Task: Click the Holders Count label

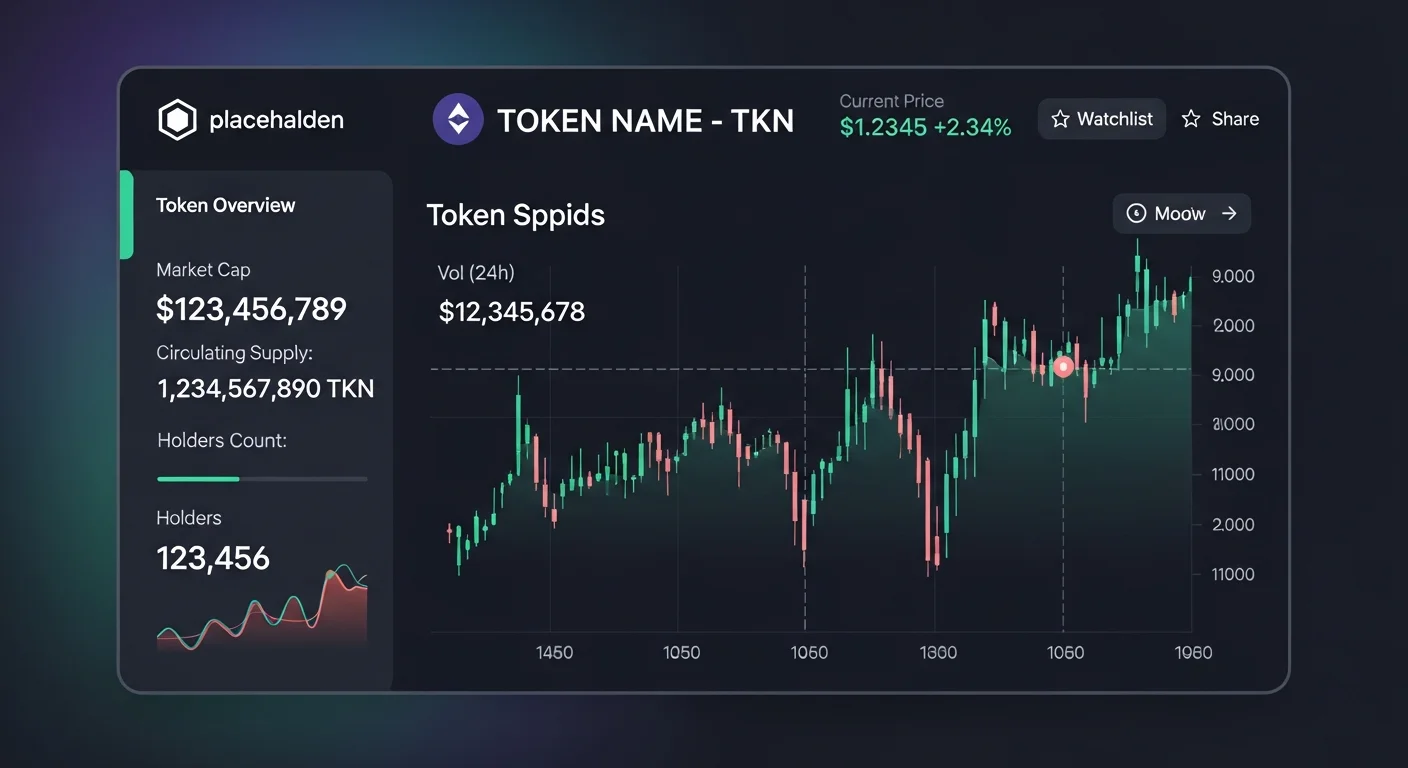Action: pos(222,440)
